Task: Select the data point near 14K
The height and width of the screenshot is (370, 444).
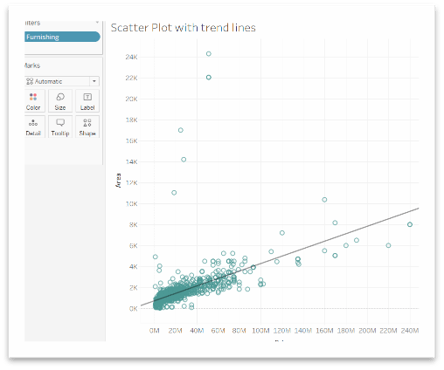Action: click(x=184, y=160)
